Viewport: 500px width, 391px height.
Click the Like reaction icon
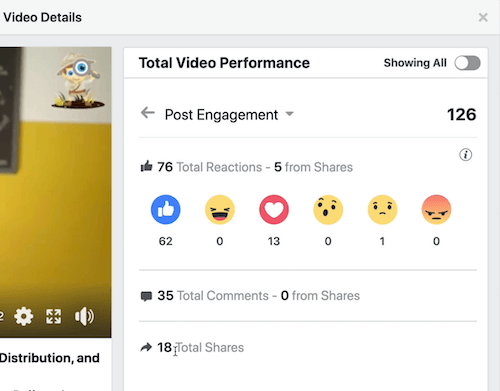(166, 210)
